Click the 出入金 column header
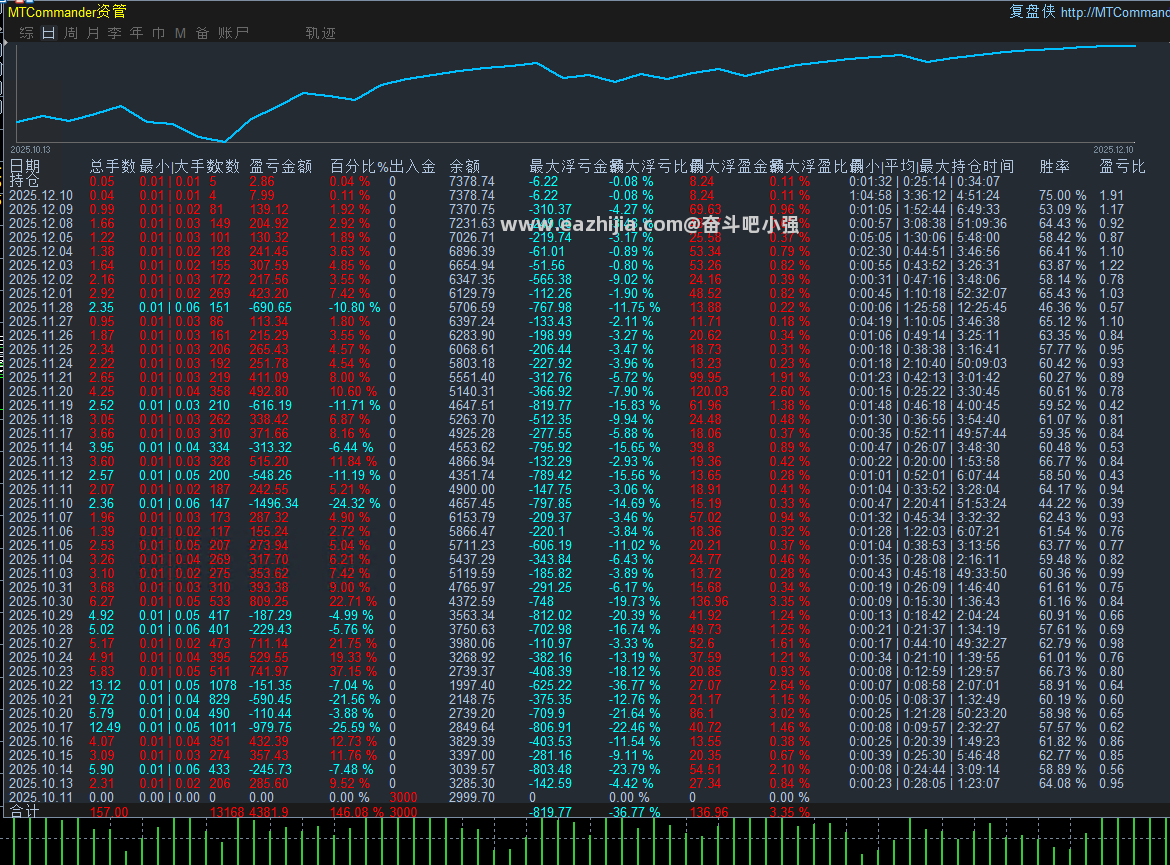1170x865 pixels. [x=413, y=166]
